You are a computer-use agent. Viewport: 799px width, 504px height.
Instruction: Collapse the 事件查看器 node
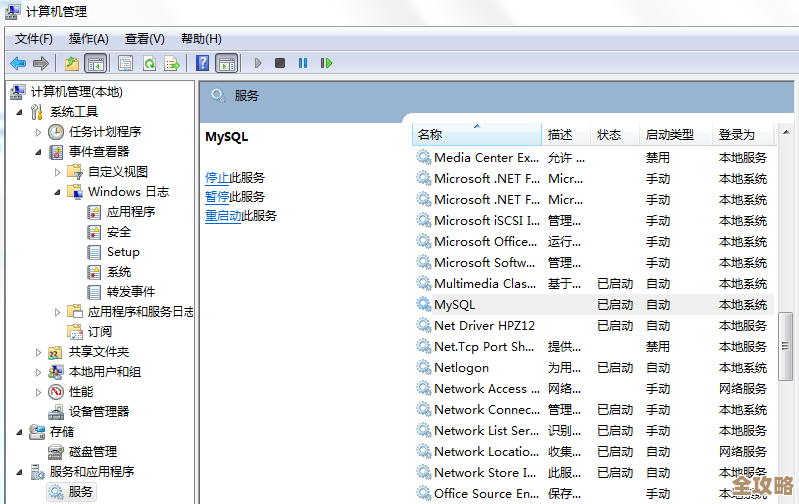[x=38, y=152]
